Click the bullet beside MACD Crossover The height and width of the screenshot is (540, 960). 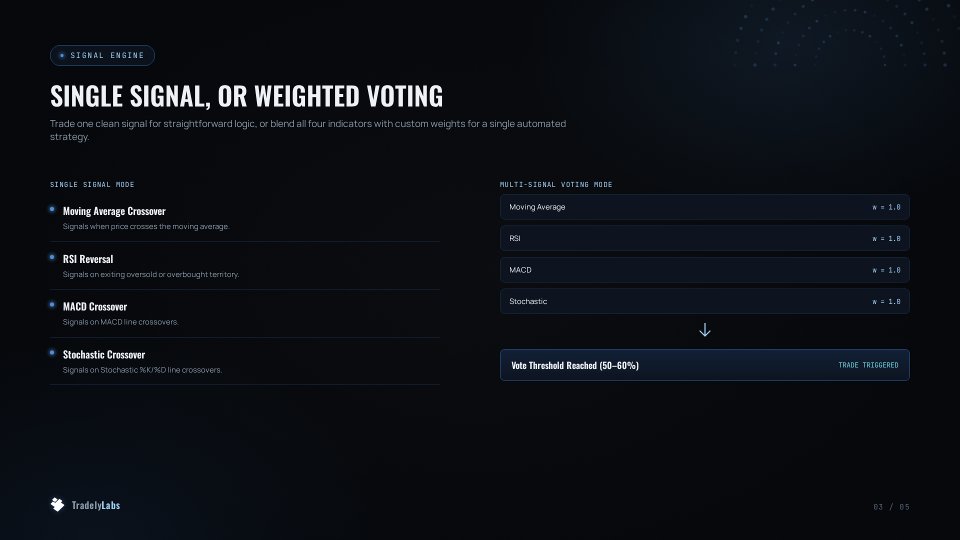click(x=52, y=305)
